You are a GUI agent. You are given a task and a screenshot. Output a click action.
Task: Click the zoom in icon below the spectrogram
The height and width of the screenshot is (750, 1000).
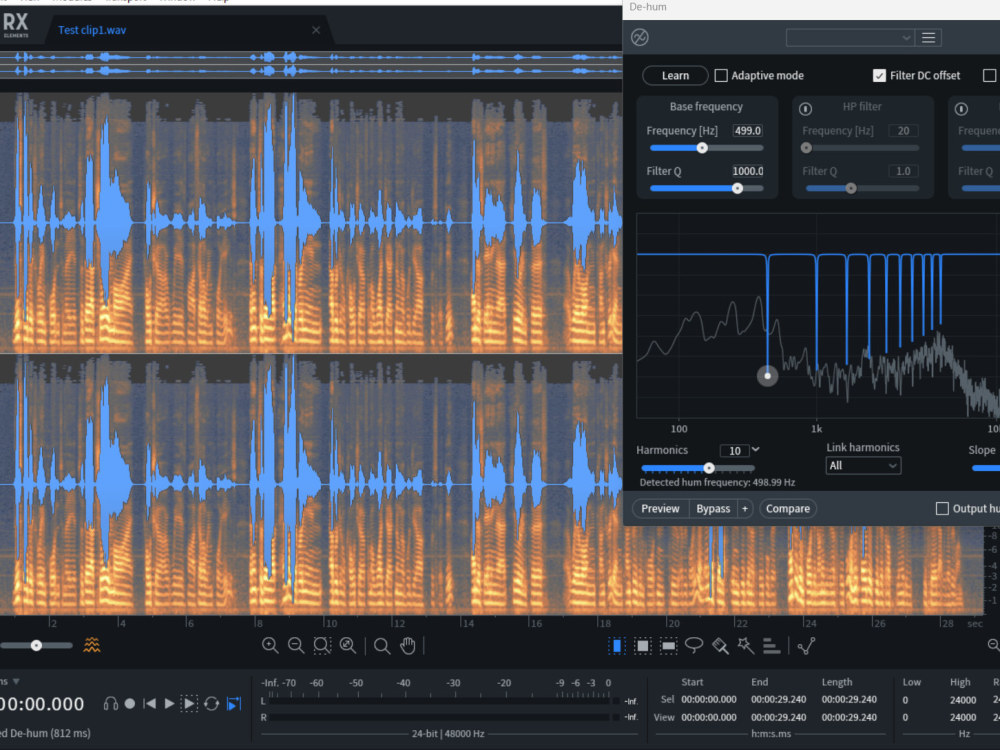click(x=270, y=645)
